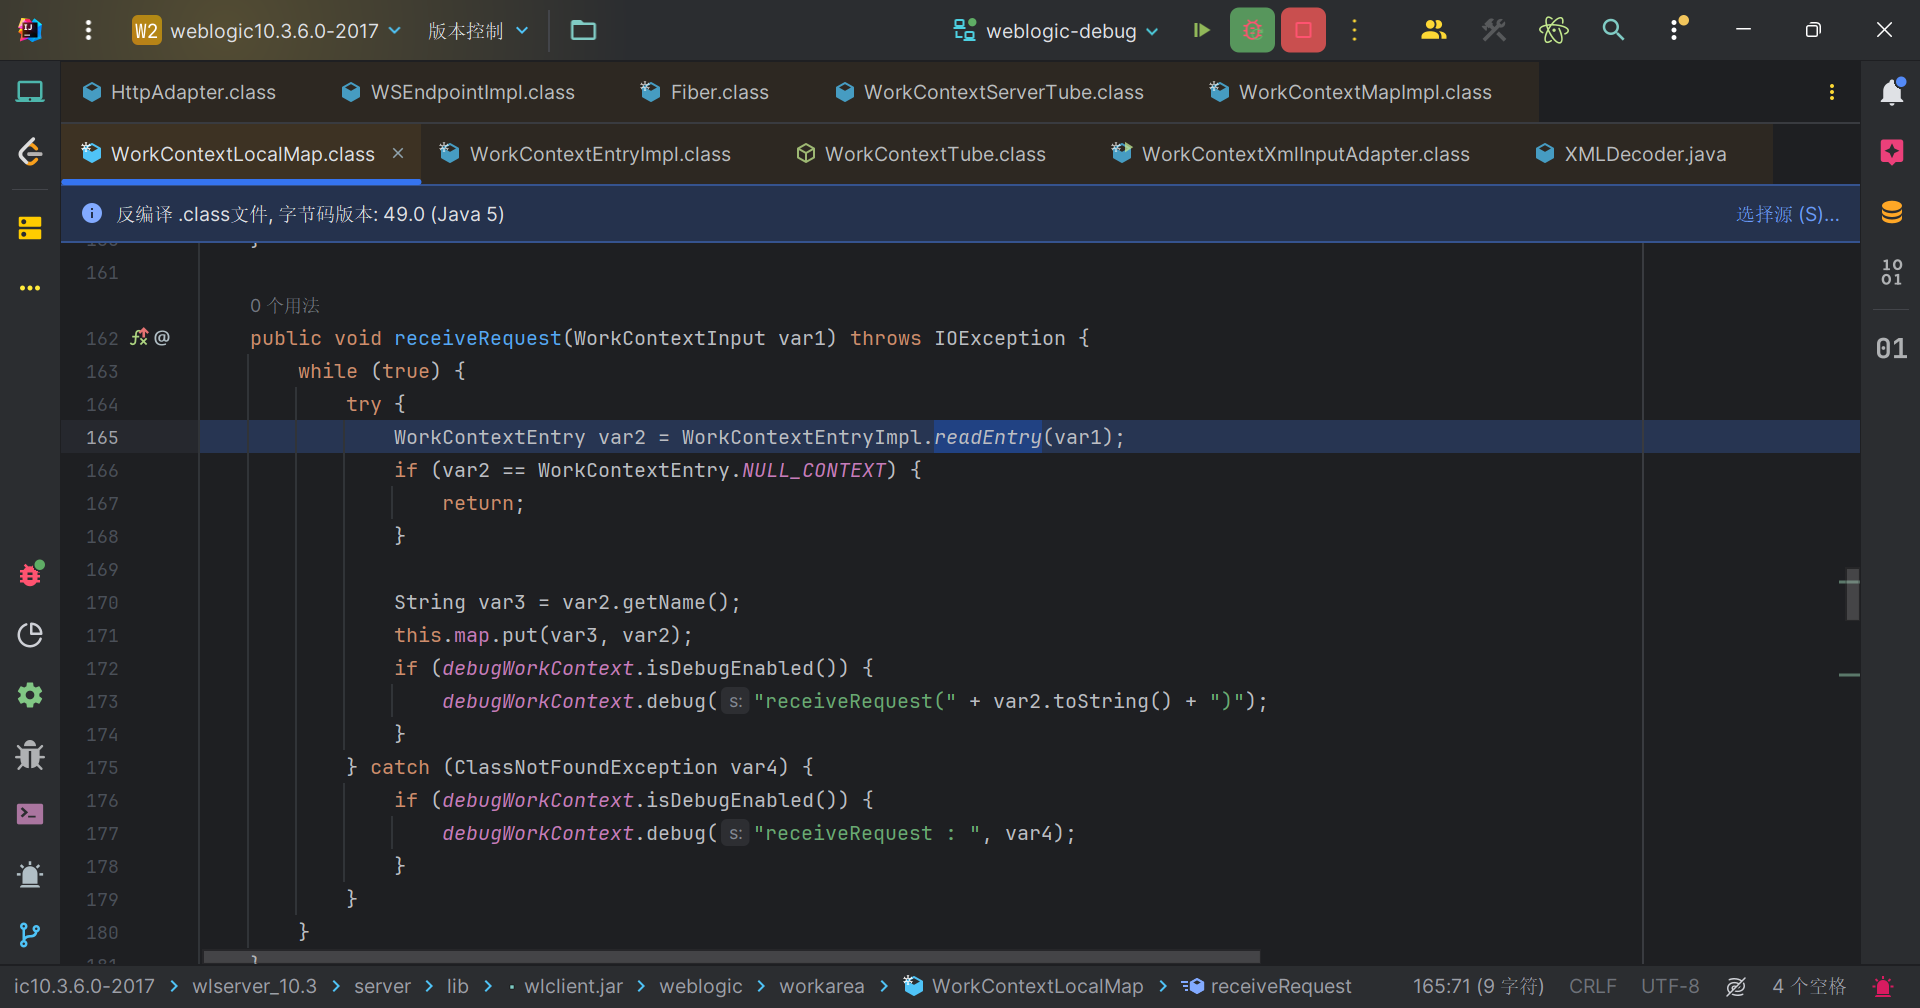Viewport: 1920px width, 1008px height.
Task: Run weblogic-debug with the run icon
Action: pos(1202,30)
